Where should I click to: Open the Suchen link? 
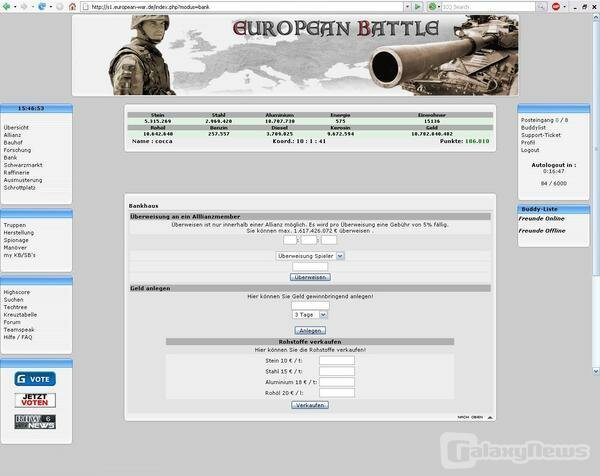click(13, 300)
